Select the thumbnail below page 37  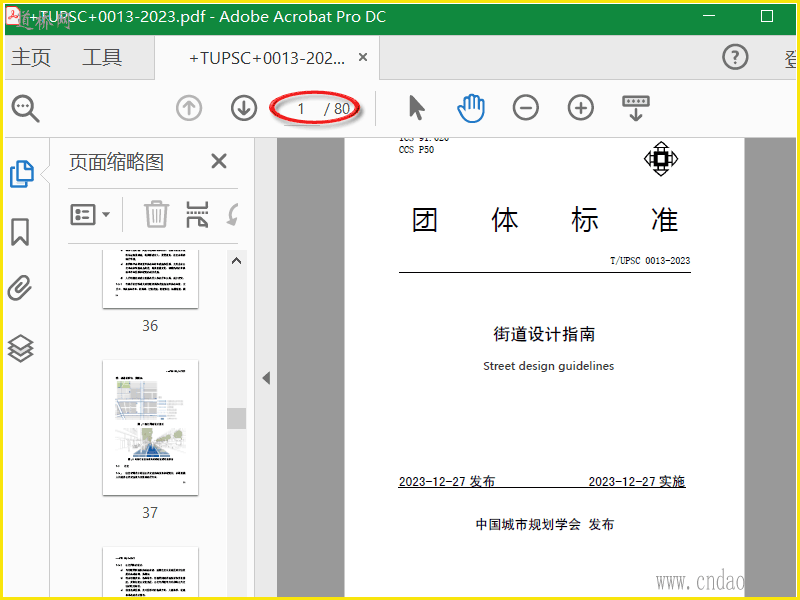(151, 571)
